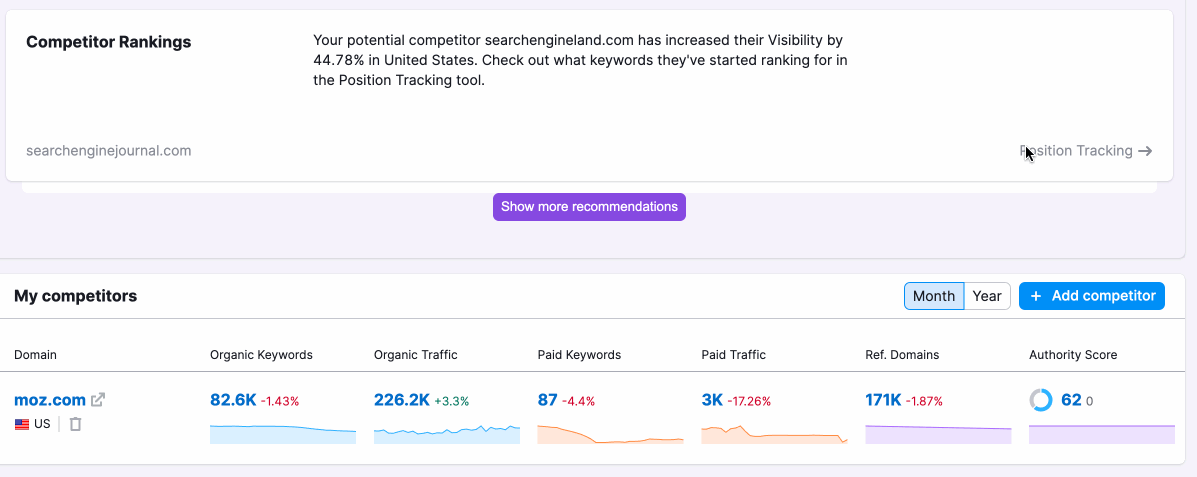This screenshot has height=477, width=1197.
Task: Switch the competitors view to Month
Action: (x=934, y=296)
